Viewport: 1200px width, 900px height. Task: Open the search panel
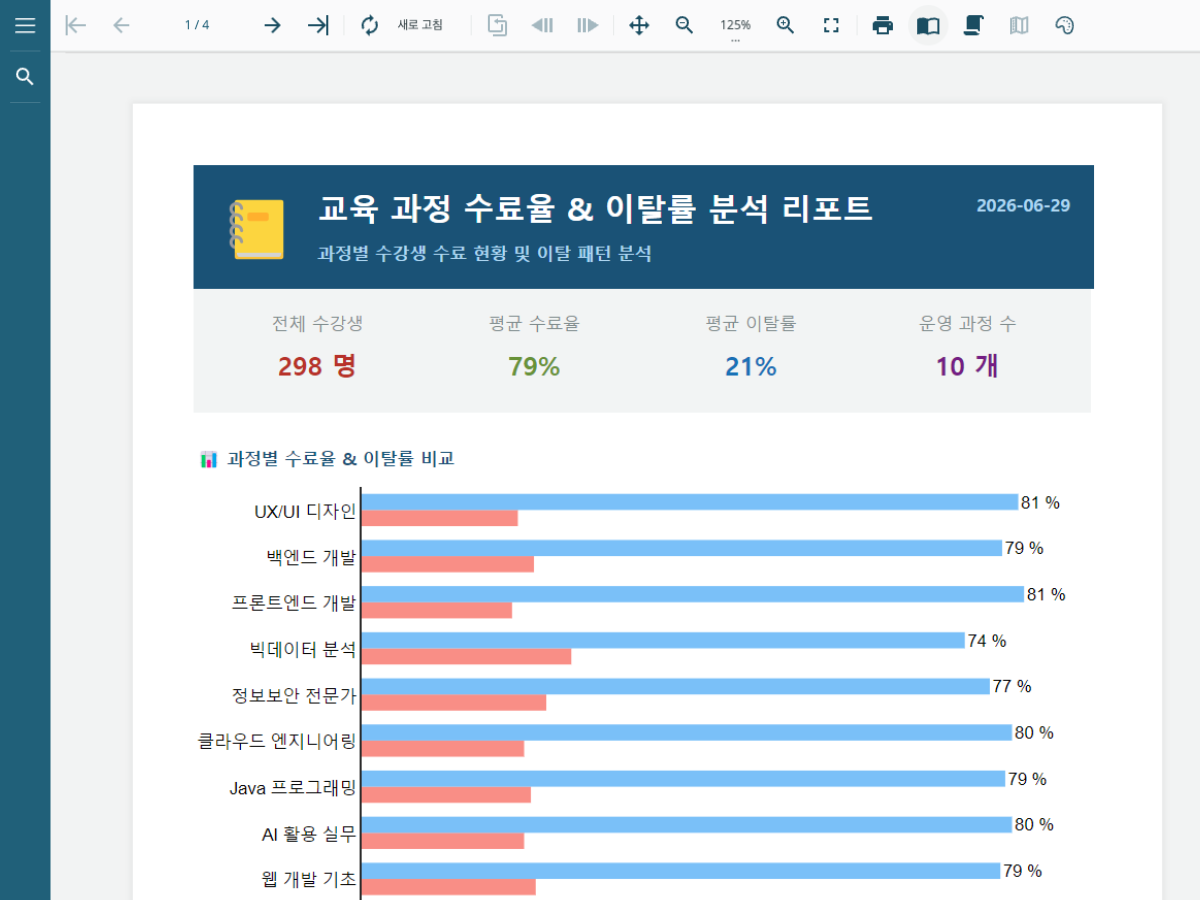[x=25, y=77]
